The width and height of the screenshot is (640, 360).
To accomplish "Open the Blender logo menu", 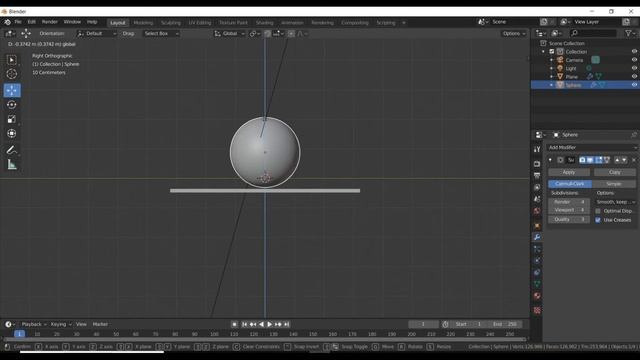I will coord(7,22).
